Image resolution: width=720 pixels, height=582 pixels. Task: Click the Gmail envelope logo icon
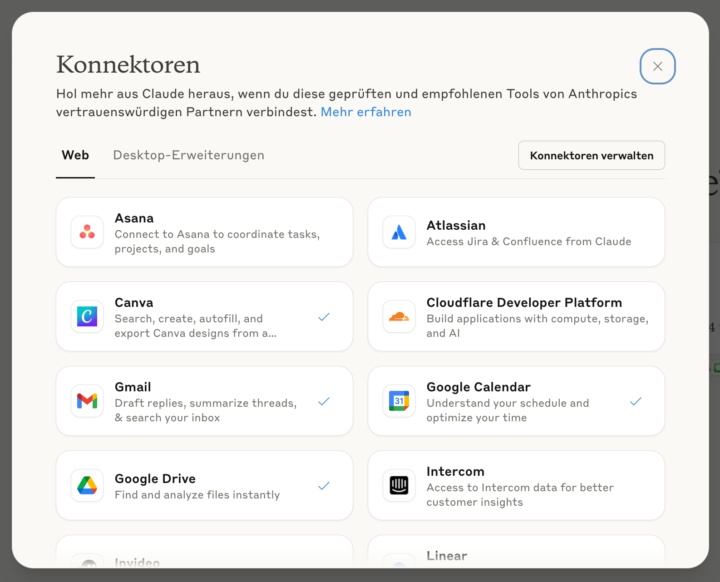pos(87,401)
